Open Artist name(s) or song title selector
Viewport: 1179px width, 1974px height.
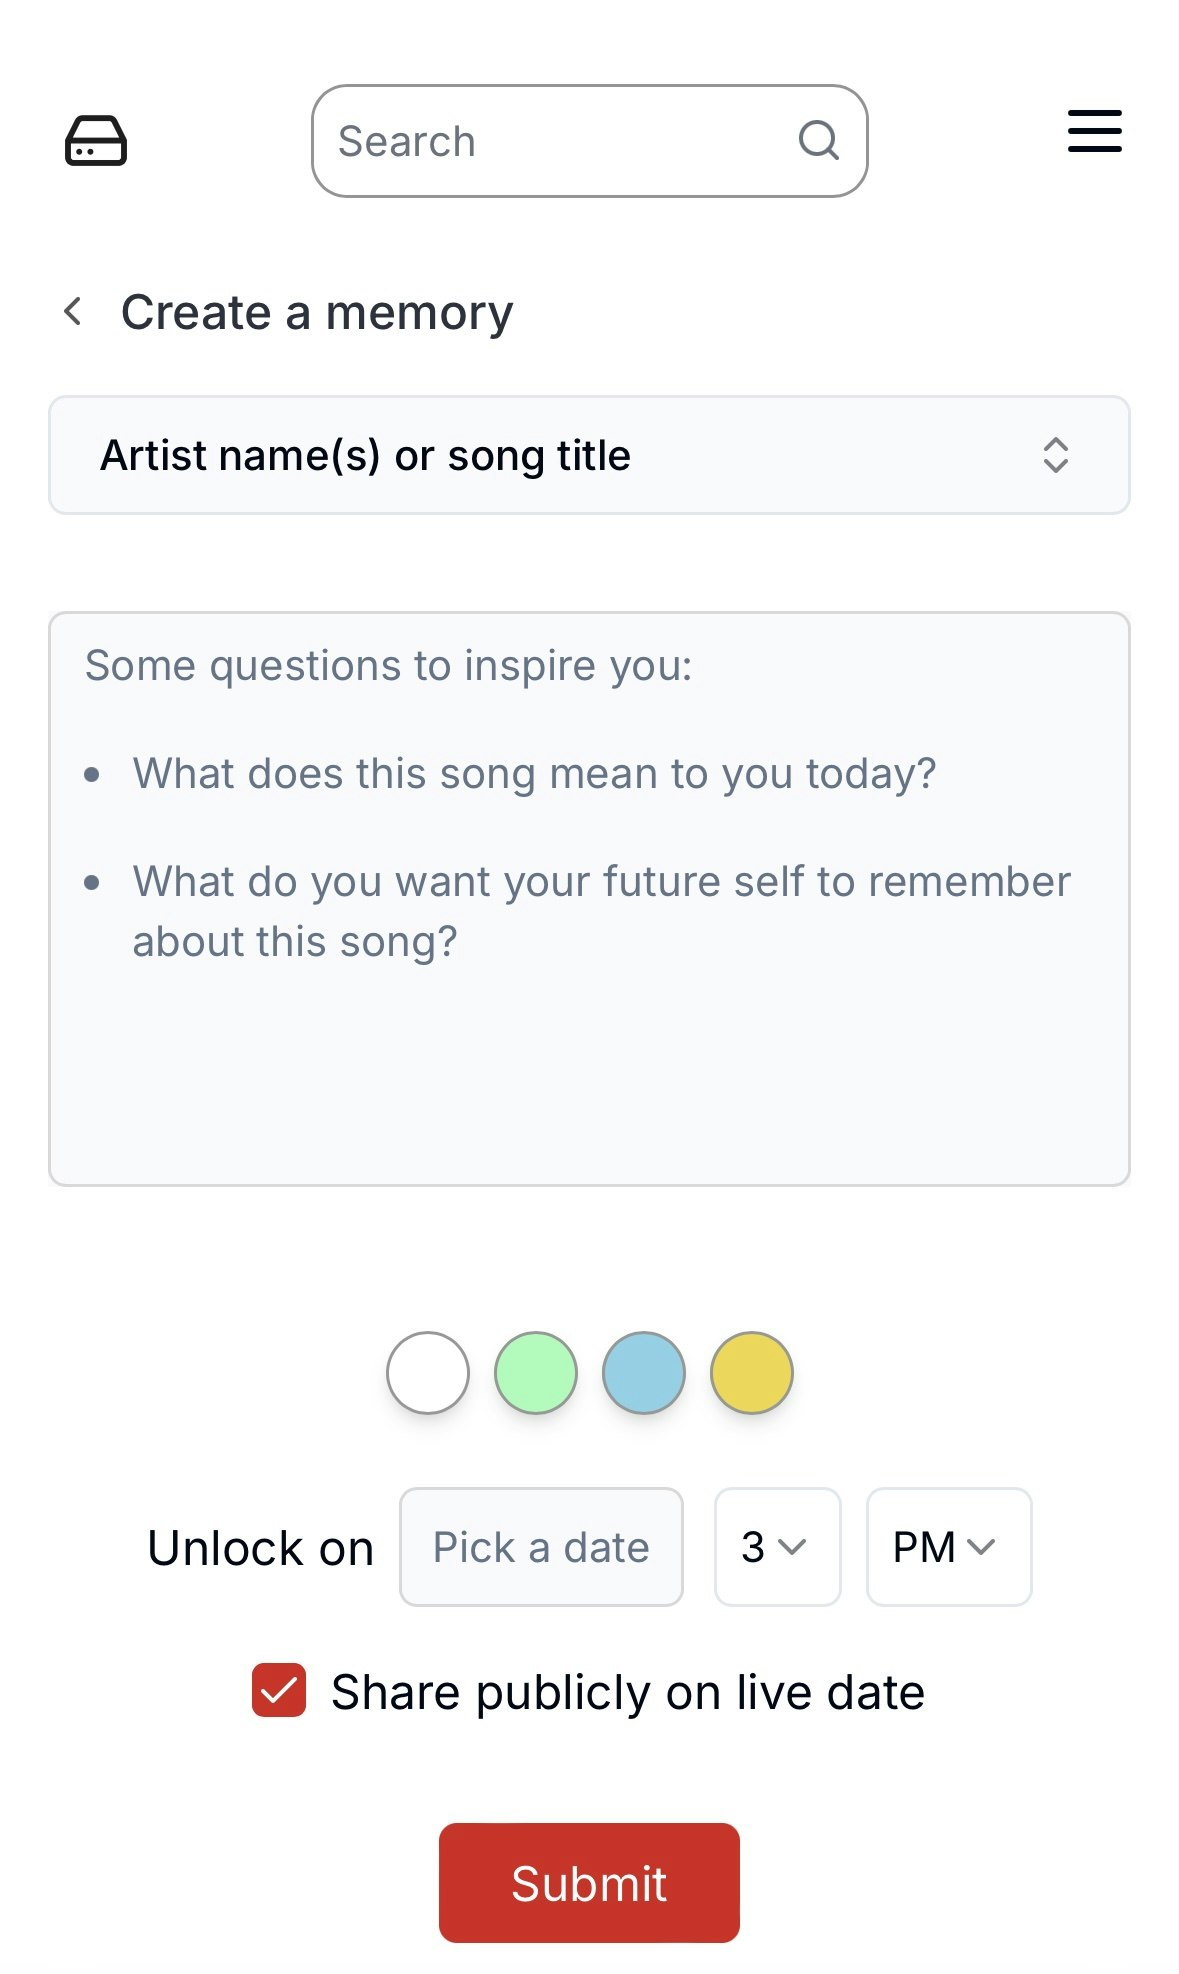(589, 455)
